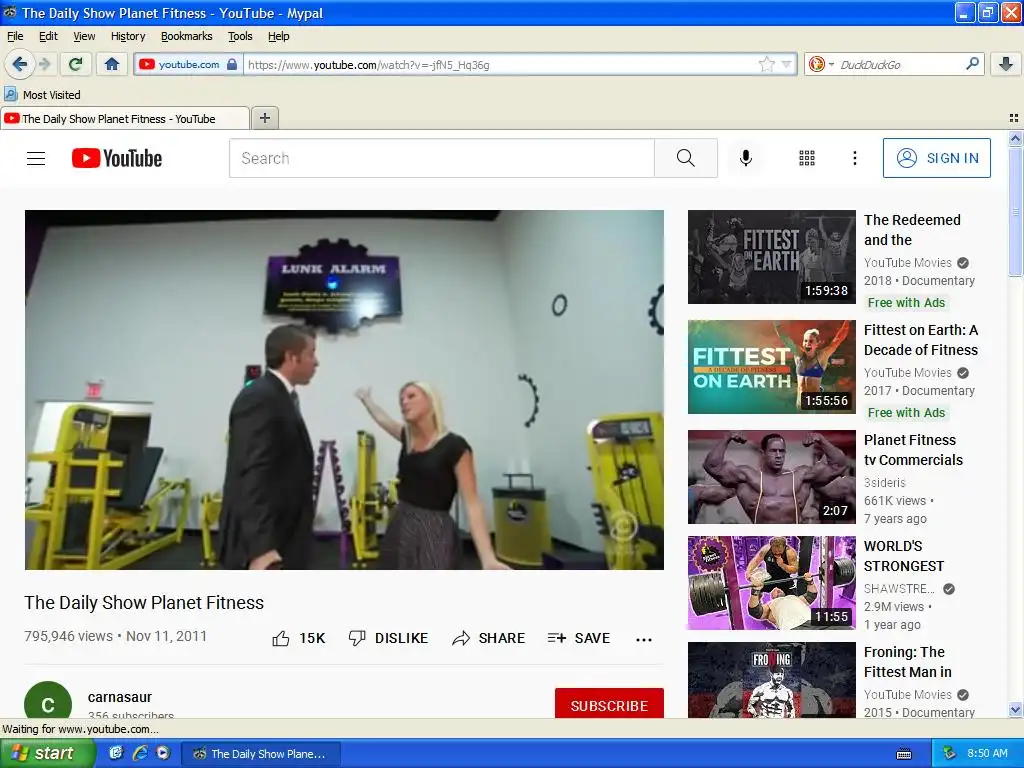Screen dimensions: 1024x768
Task: Click the DISLIKE thumbs-down button
Action: tap(388, 638)
